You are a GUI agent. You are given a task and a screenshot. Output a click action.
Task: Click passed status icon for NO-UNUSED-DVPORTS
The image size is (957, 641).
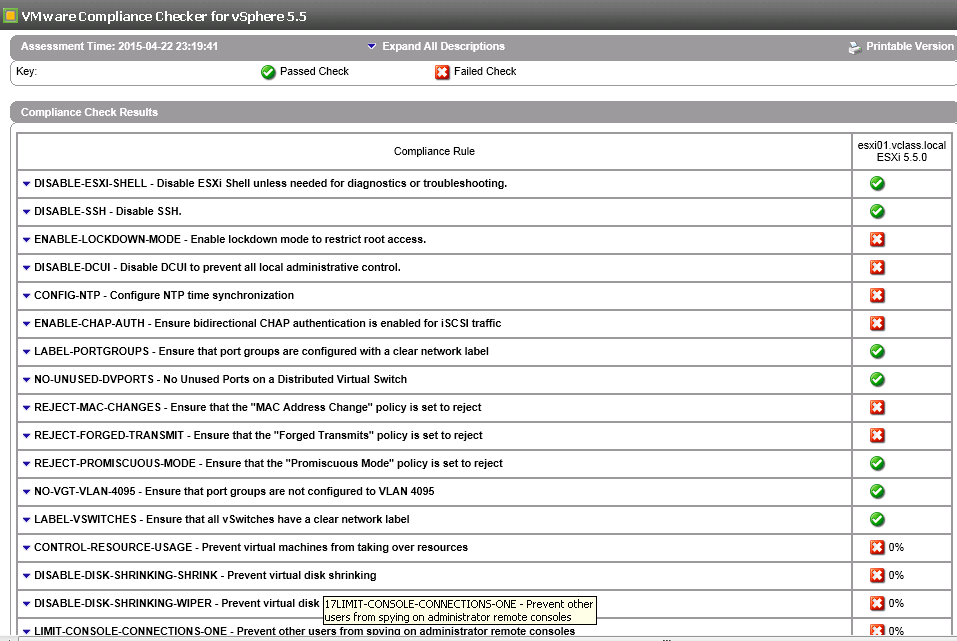877,379
